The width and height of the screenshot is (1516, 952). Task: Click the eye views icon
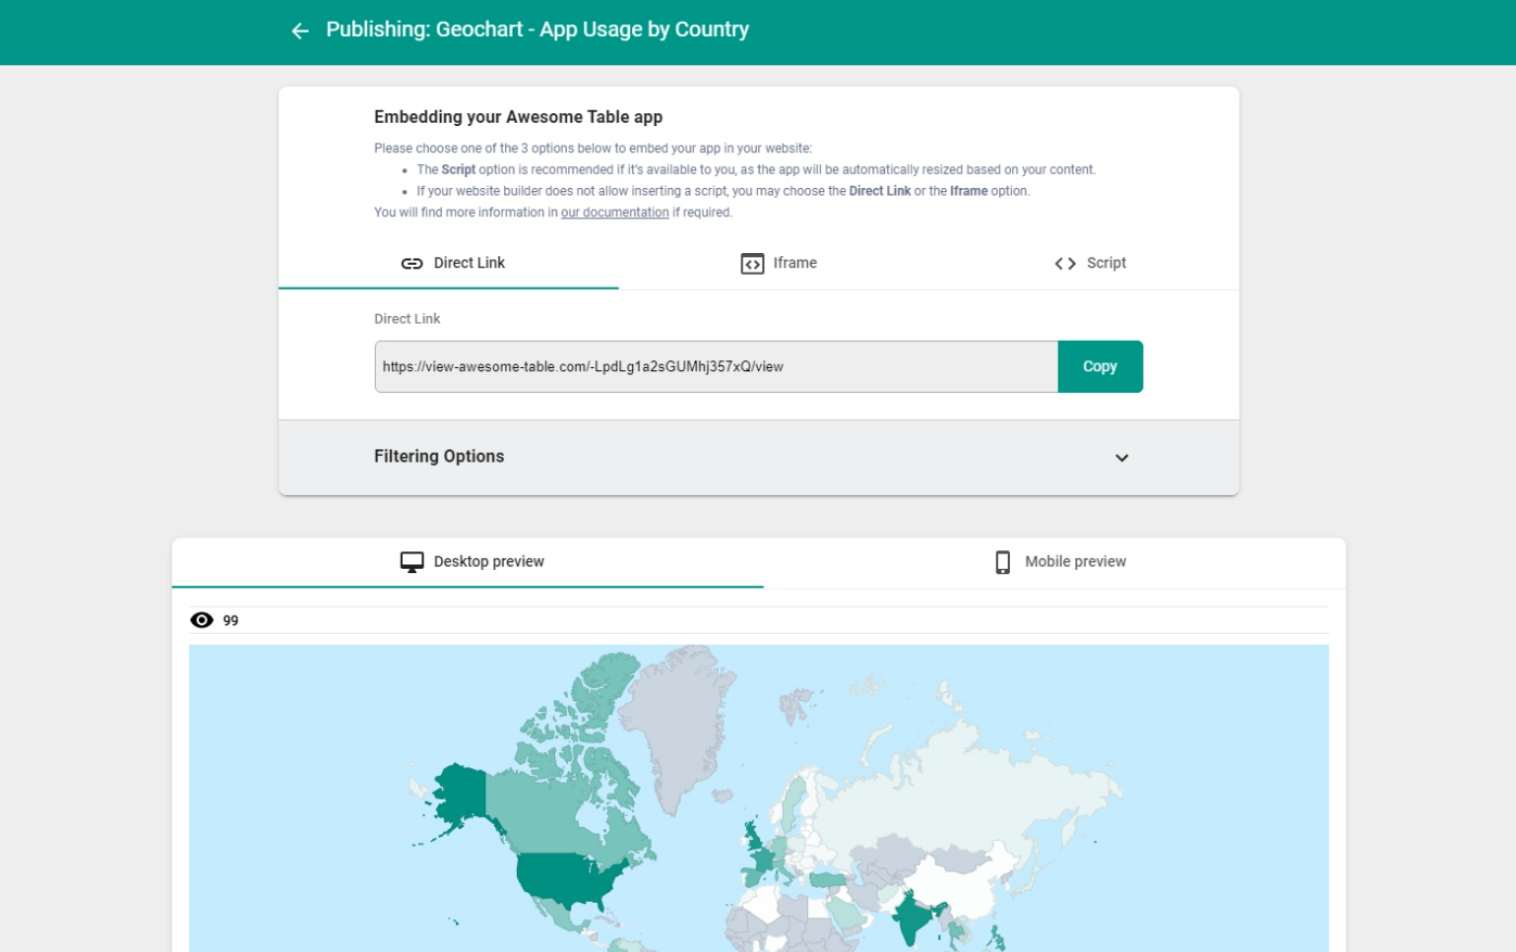pos(201,620)
